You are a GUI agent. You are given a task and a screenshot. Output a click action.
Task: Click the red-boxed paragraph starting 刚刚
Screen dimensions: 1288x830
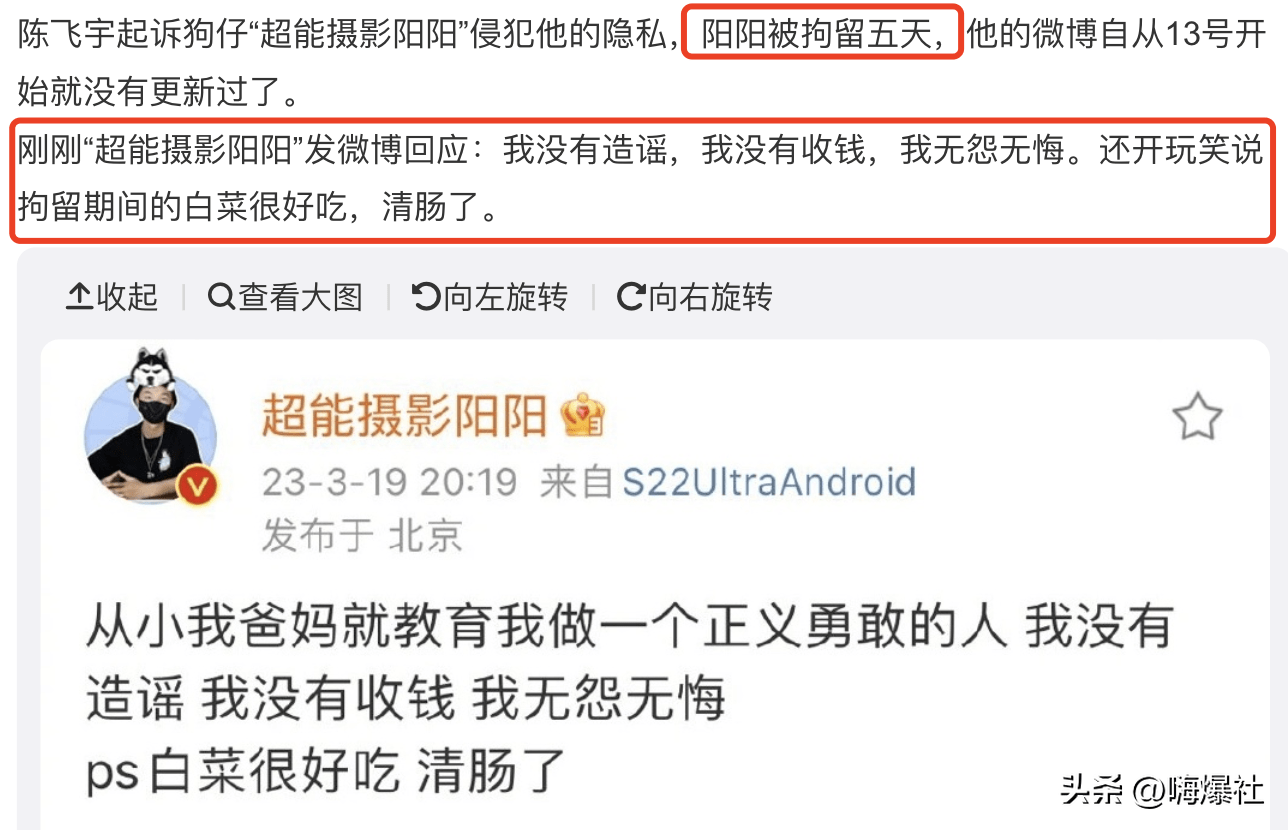pyautogui.click(x=643, y=180)
